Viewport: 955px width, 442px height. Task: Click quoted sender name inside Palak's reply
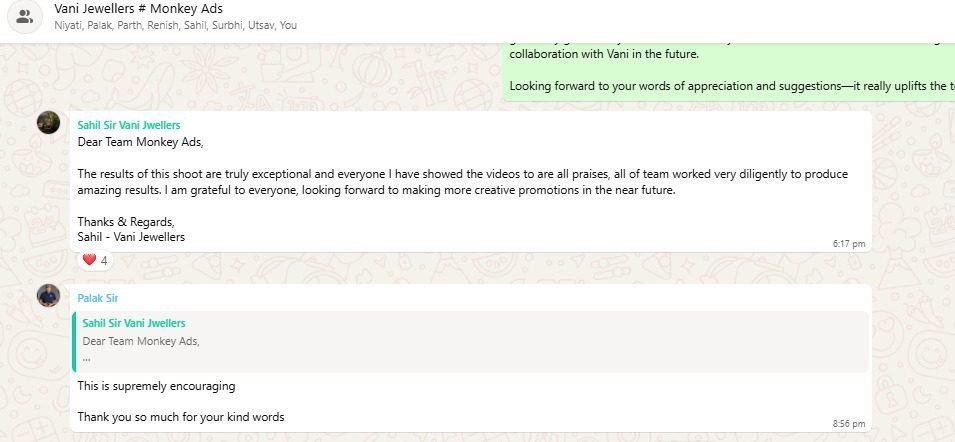[134, 323]
